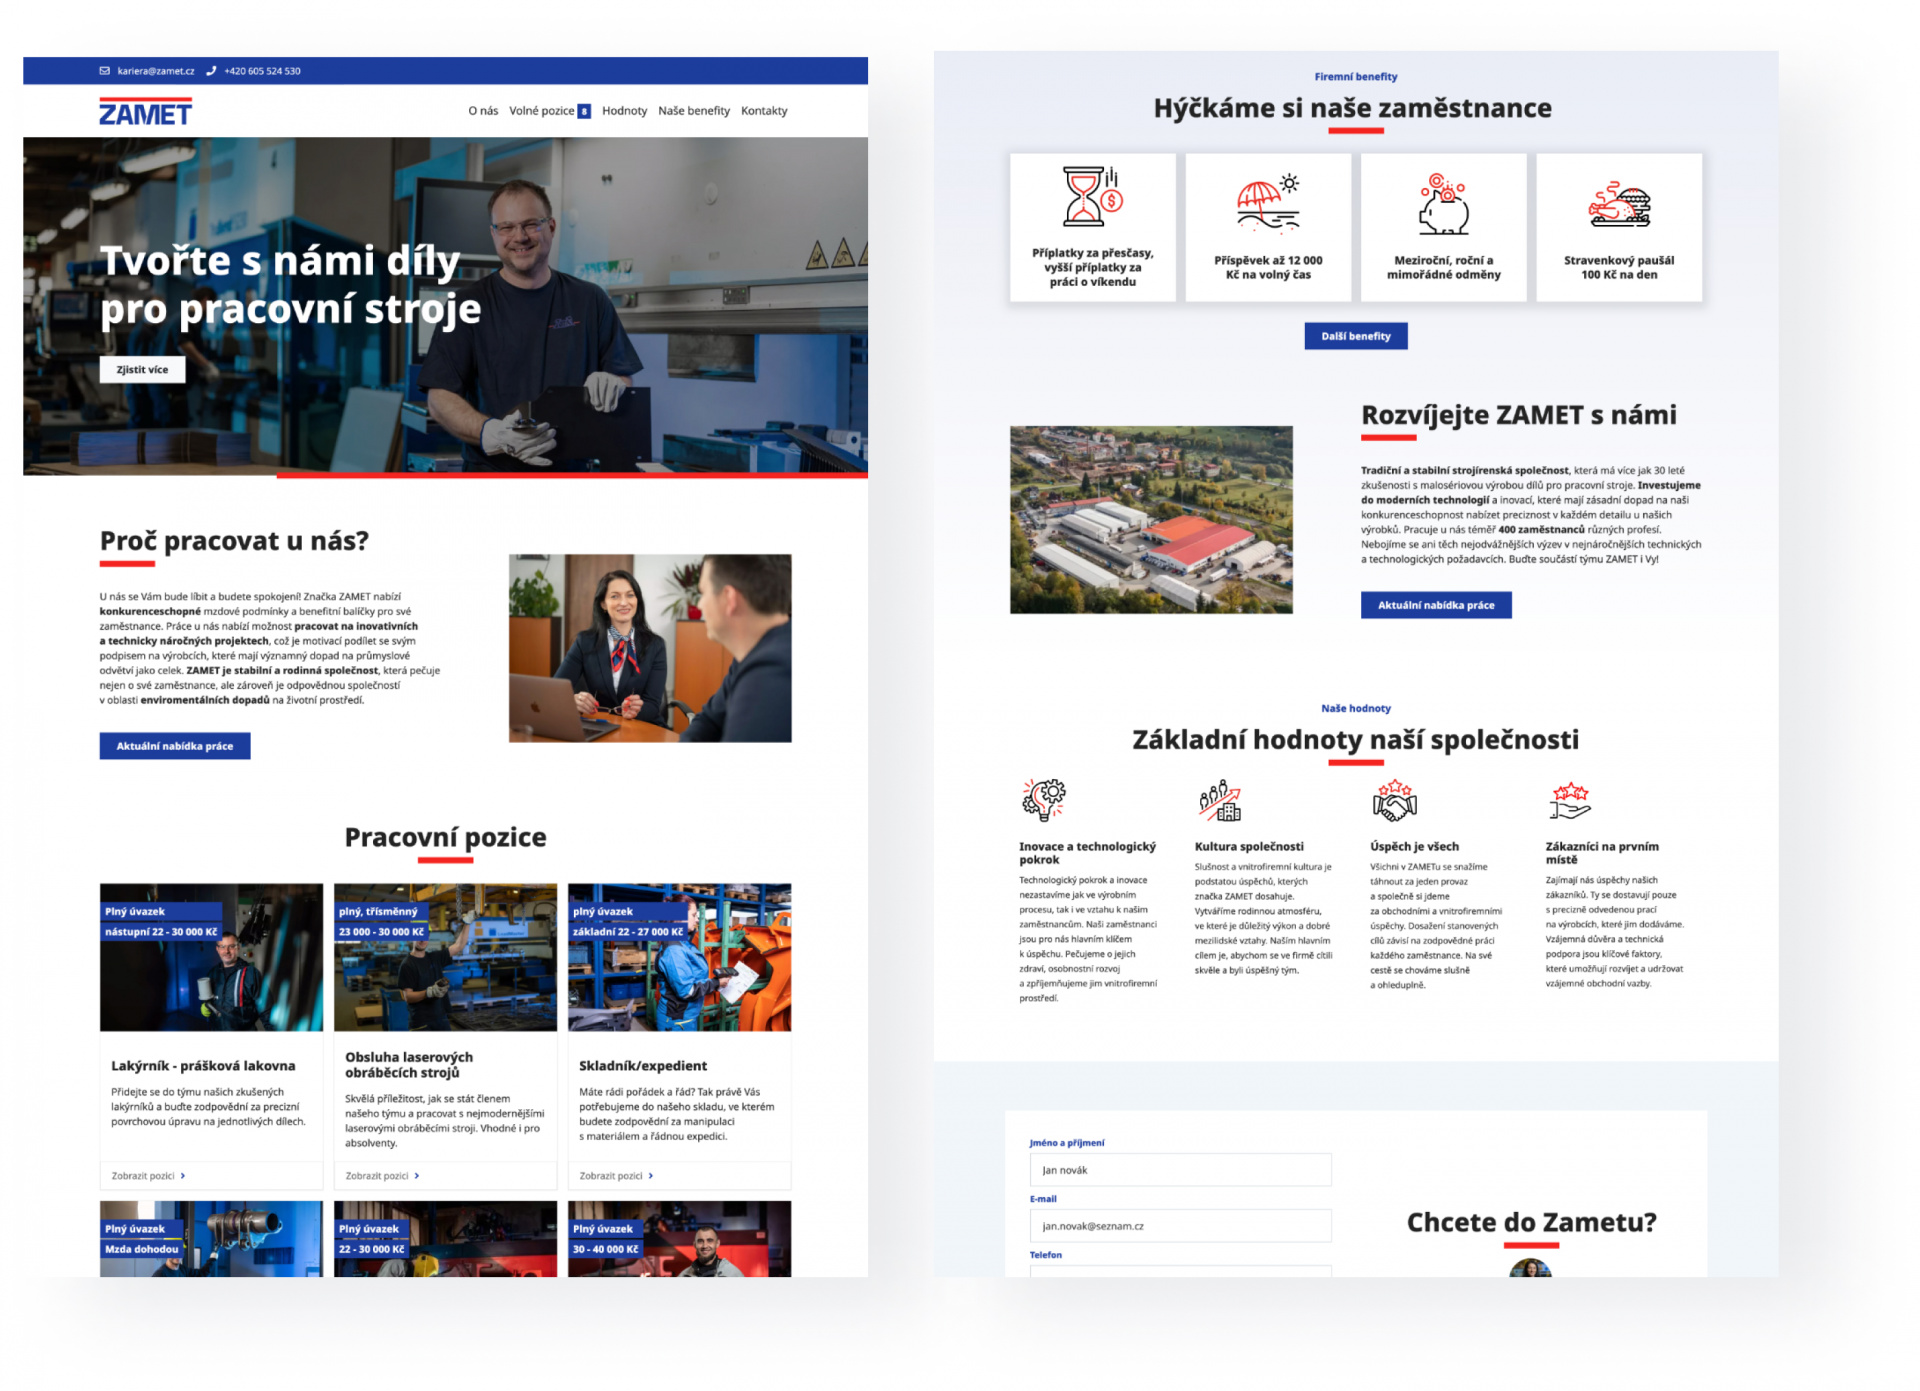Click the Kultura společnosti heading
The height and width of the screenshot is (1391, 1920).
[1249, 847]
